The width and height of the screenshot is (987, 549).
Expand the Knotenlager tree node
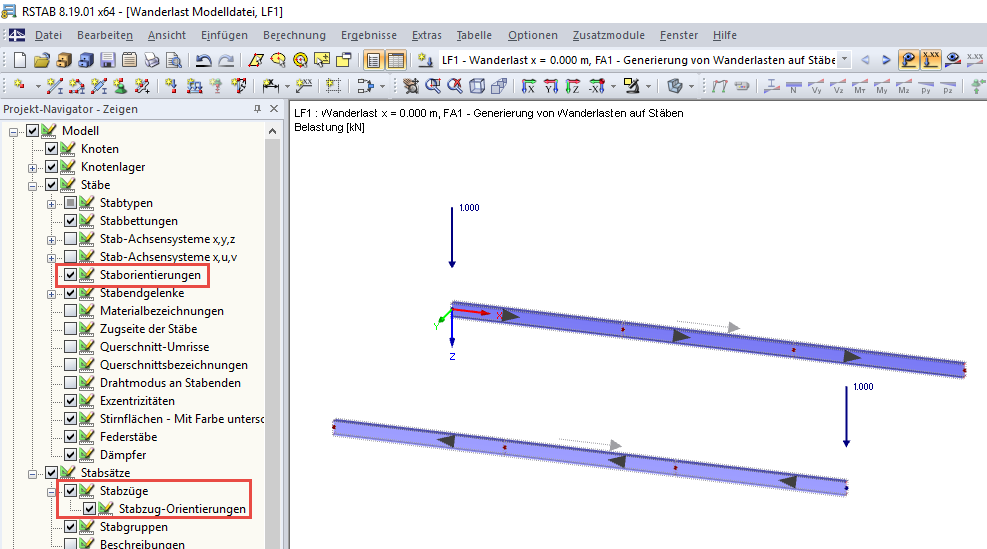(x=32, y=168)
